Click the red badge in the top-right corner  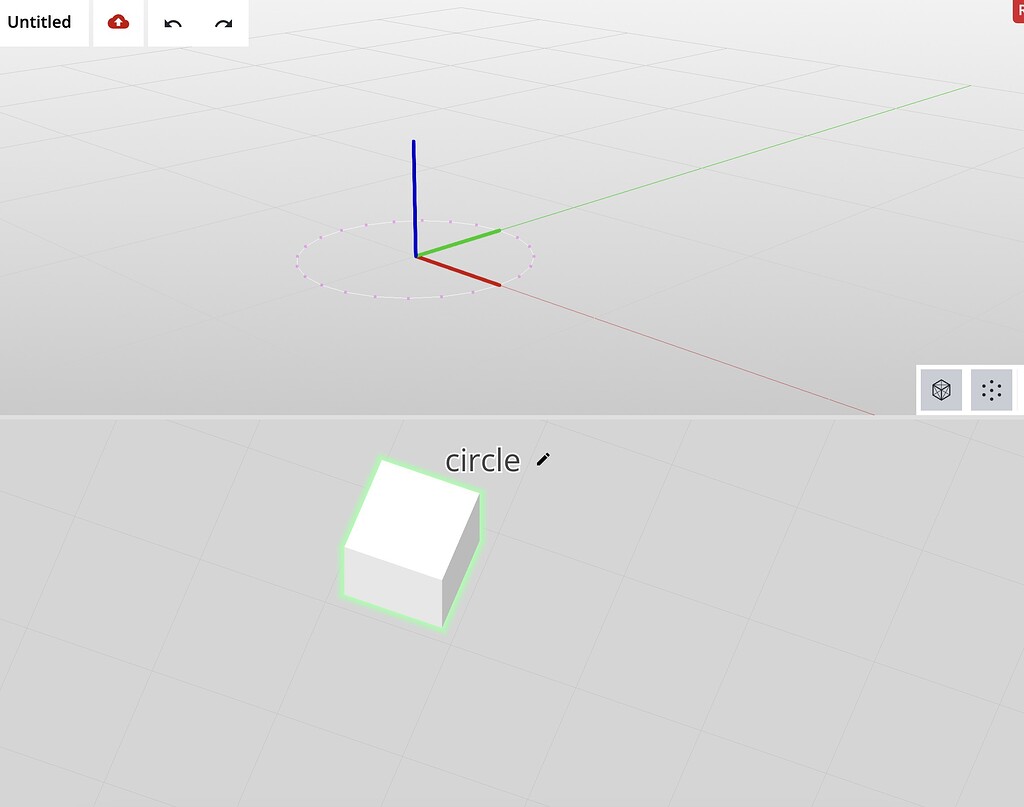1019,8
